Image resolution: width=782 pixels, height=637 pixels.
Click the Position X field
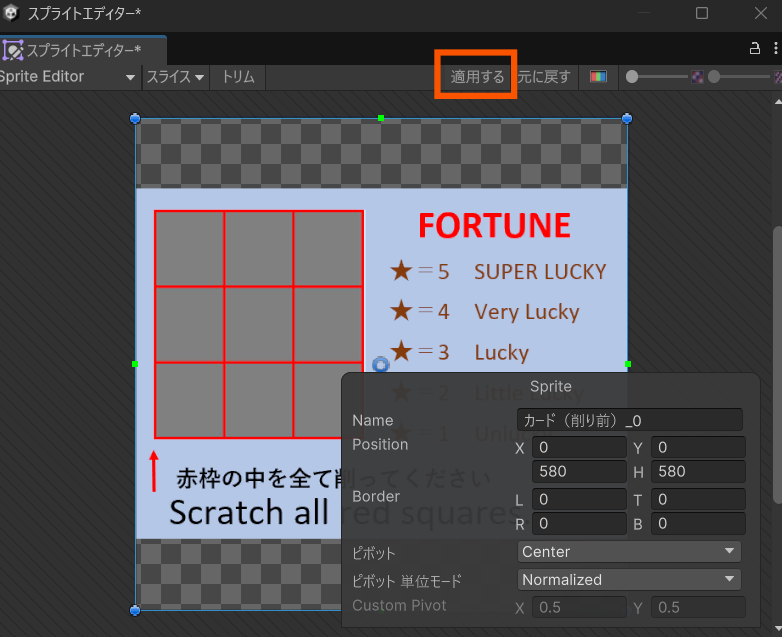[x=579, y=447]
